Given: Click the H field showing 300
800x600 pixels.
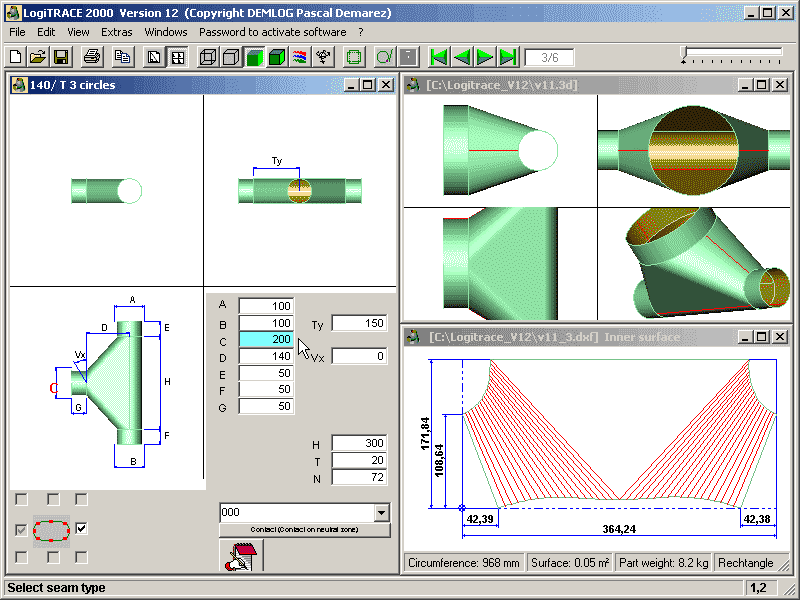Looking at the screenshot, I should click(x=359, y=443).
